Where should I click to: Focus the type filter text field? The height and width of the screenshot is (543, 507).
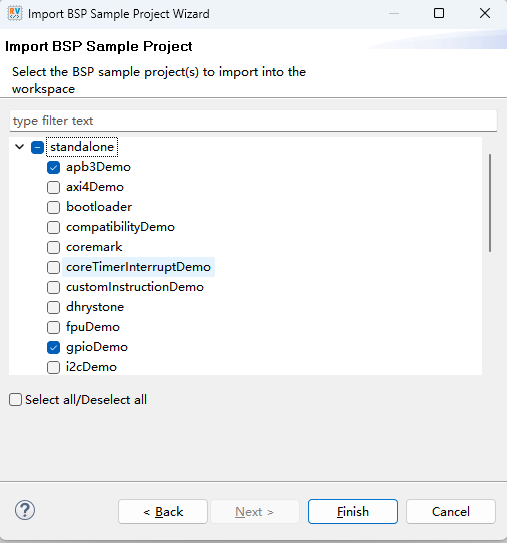point(253,121)
